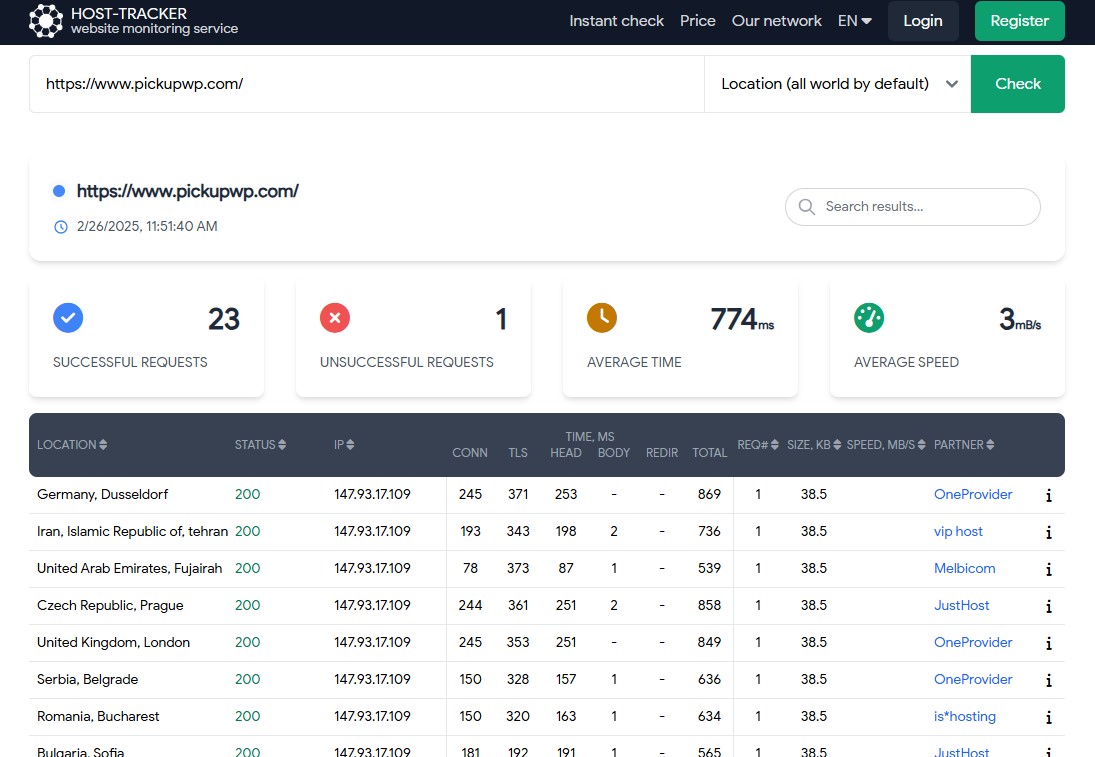Open the Price menu item

(x=698, y=21)
